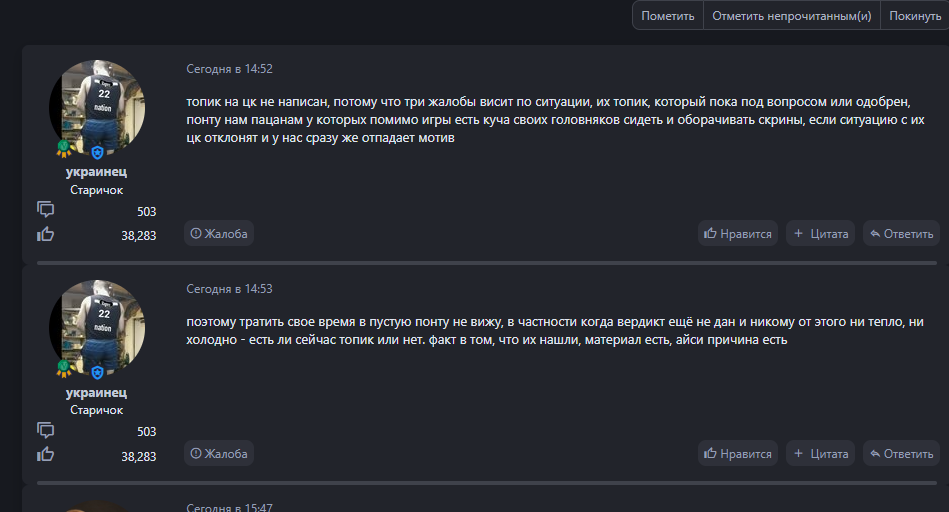Quote the 14:53 post with Цитата
Image resolution: width=949 pixels, height=512 pixels.
coord(820,454)
